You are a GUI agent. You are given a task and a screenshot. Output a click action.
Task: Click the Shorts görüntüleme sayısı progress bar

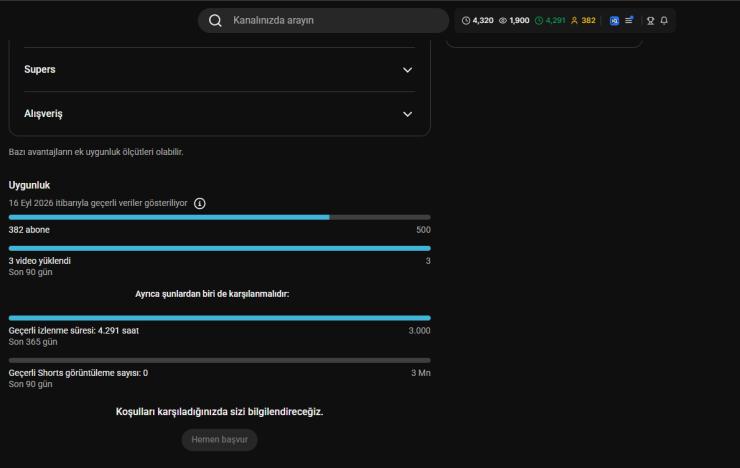(x=219, y=360)
